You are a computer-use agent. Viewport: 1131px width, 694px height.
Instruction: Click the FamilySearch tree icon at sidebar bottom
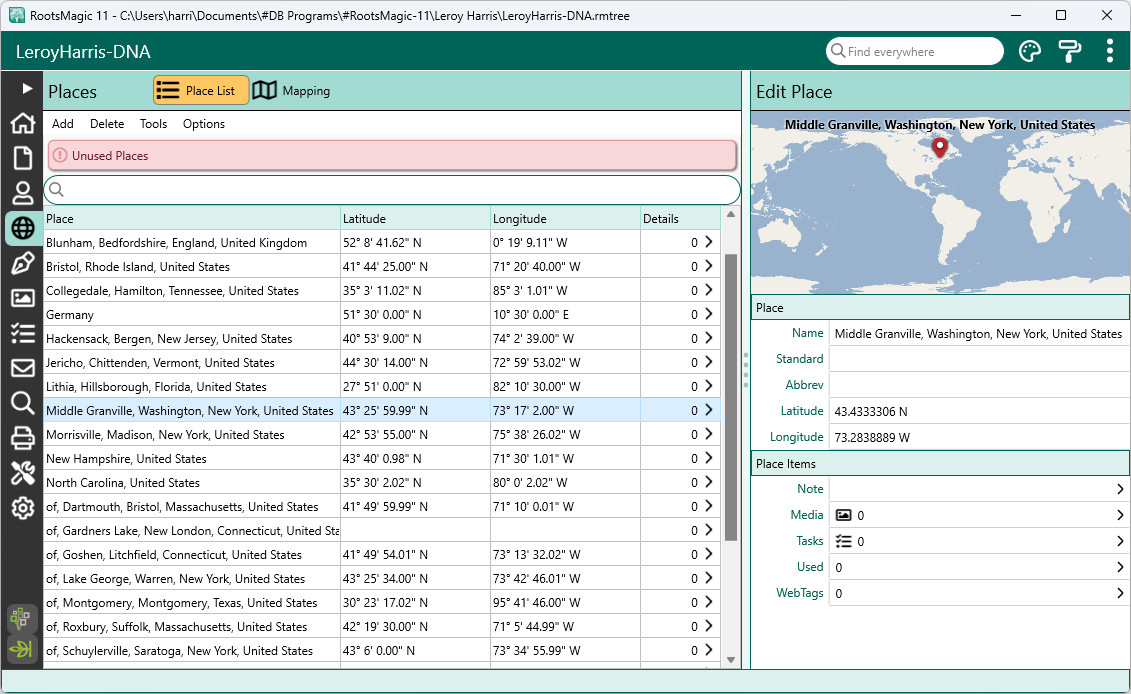tap(21, 618)
